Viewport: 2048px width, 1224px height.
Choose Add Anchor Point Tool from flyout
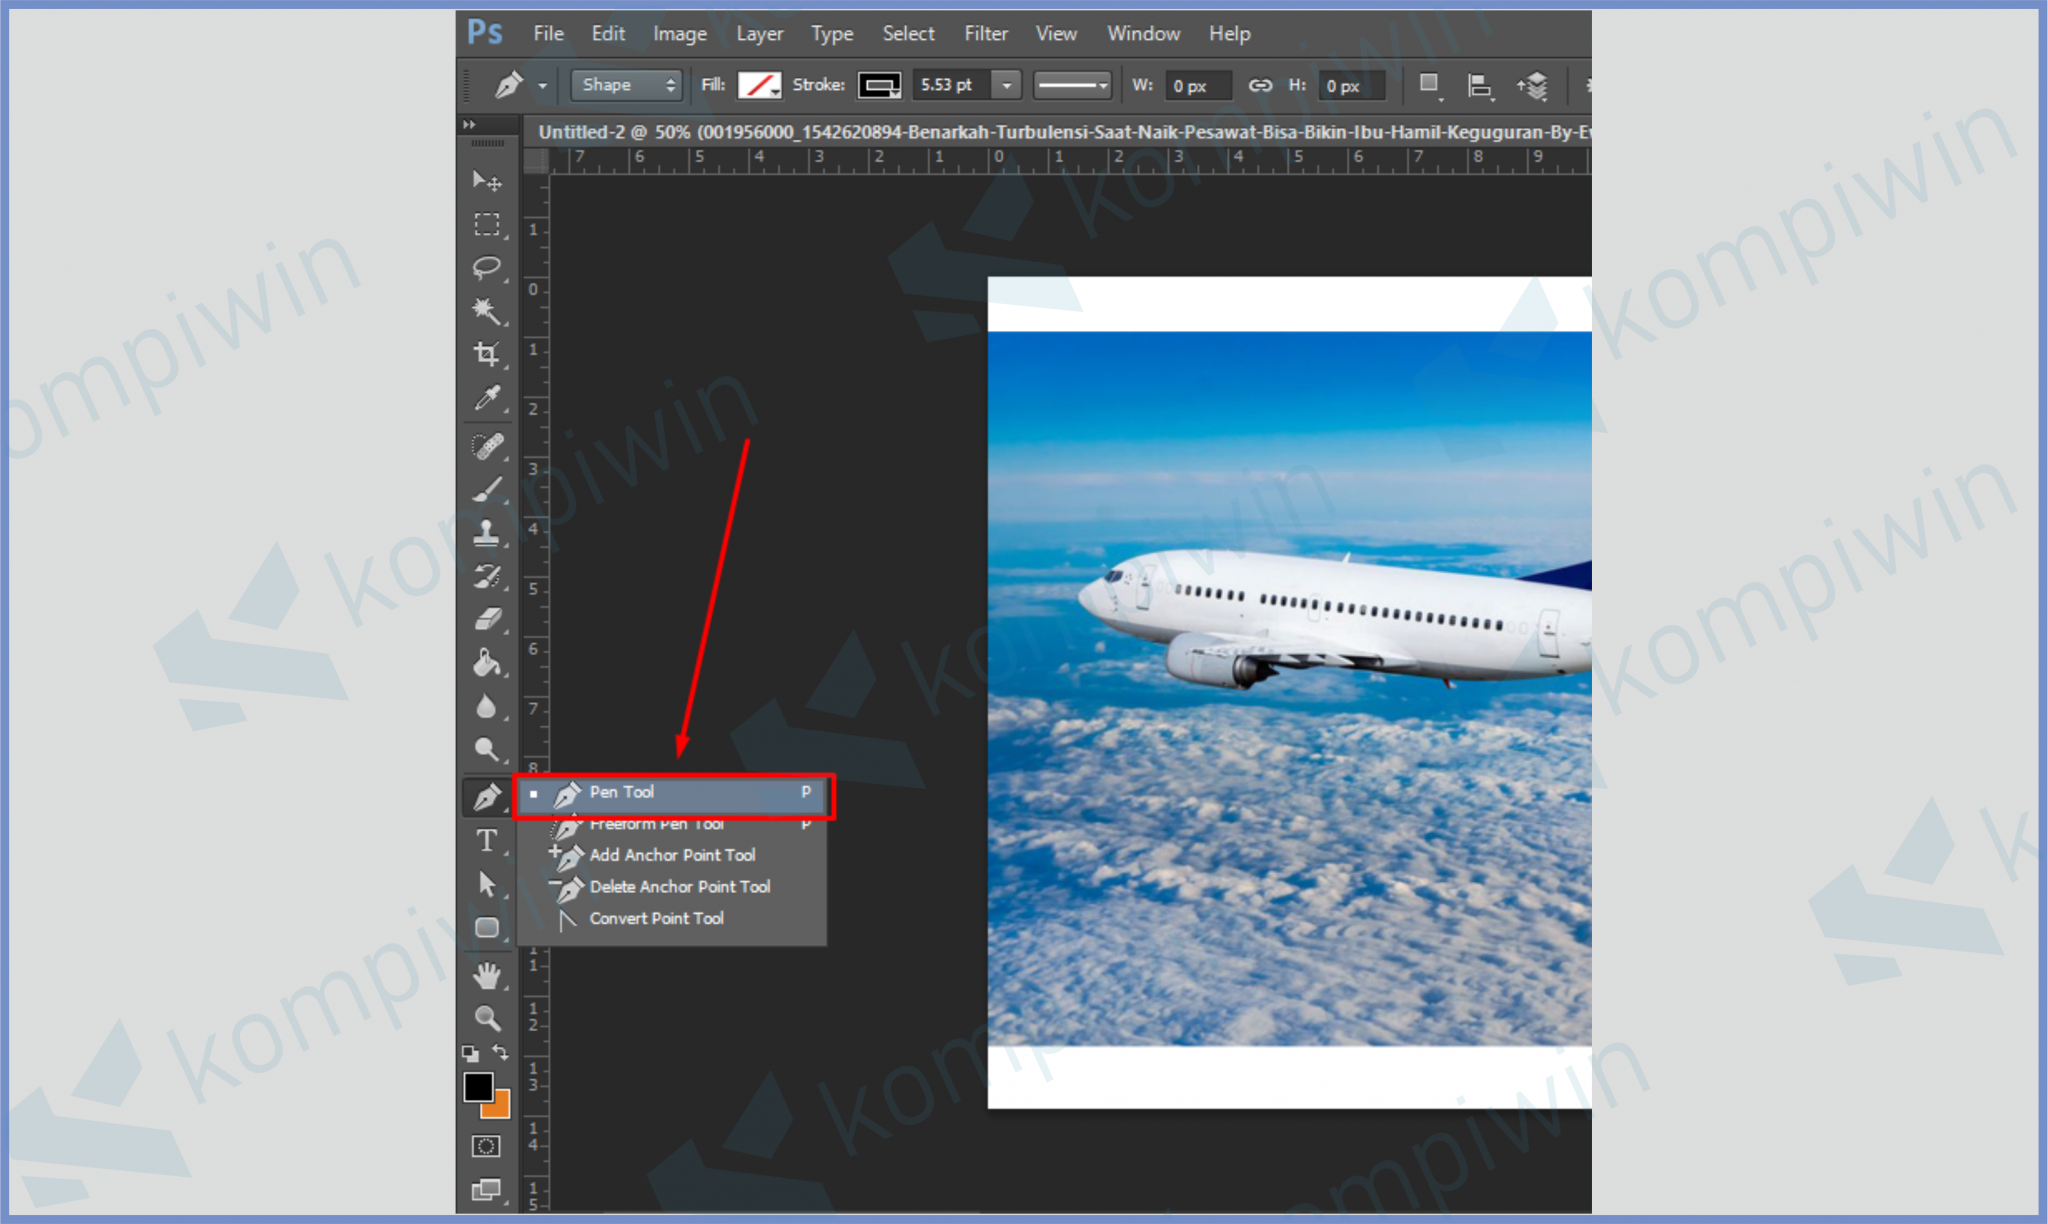[x=672, y=855]
